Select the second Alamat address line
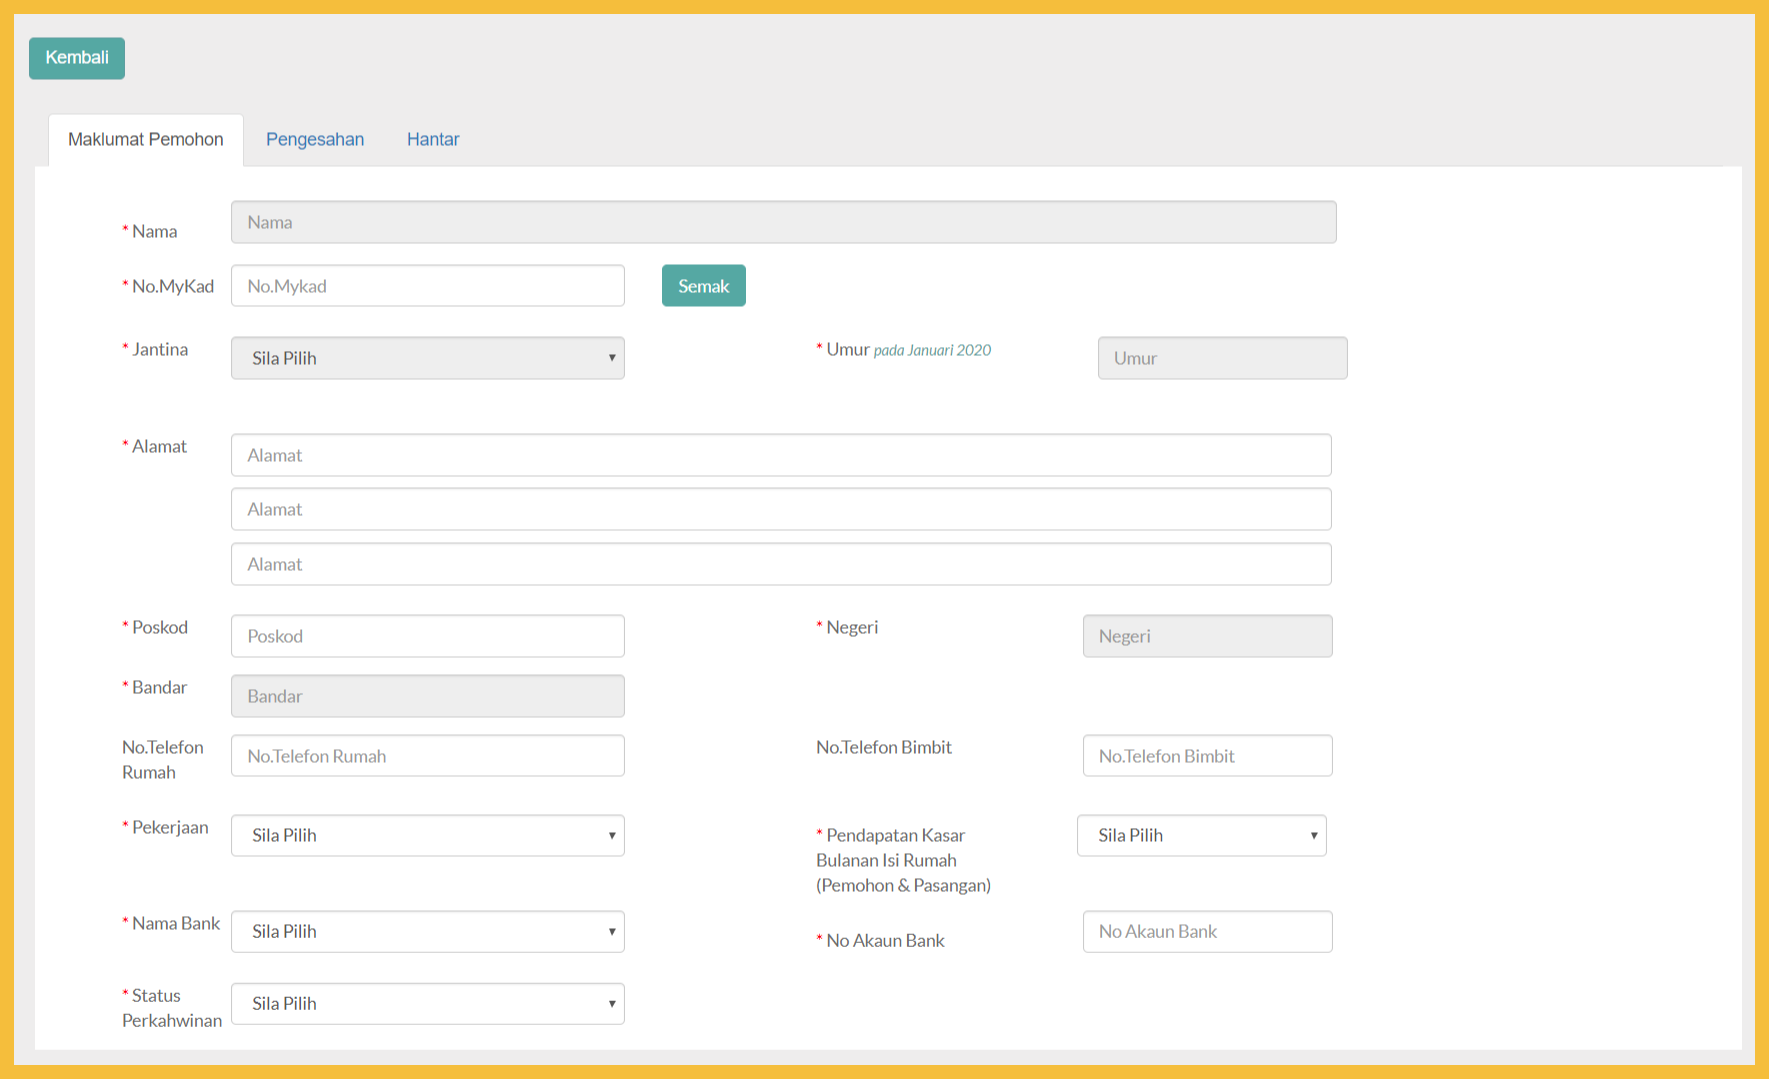Image resolution: width=1769 pixels, height=1079 pixels. [x=780, y=509]
